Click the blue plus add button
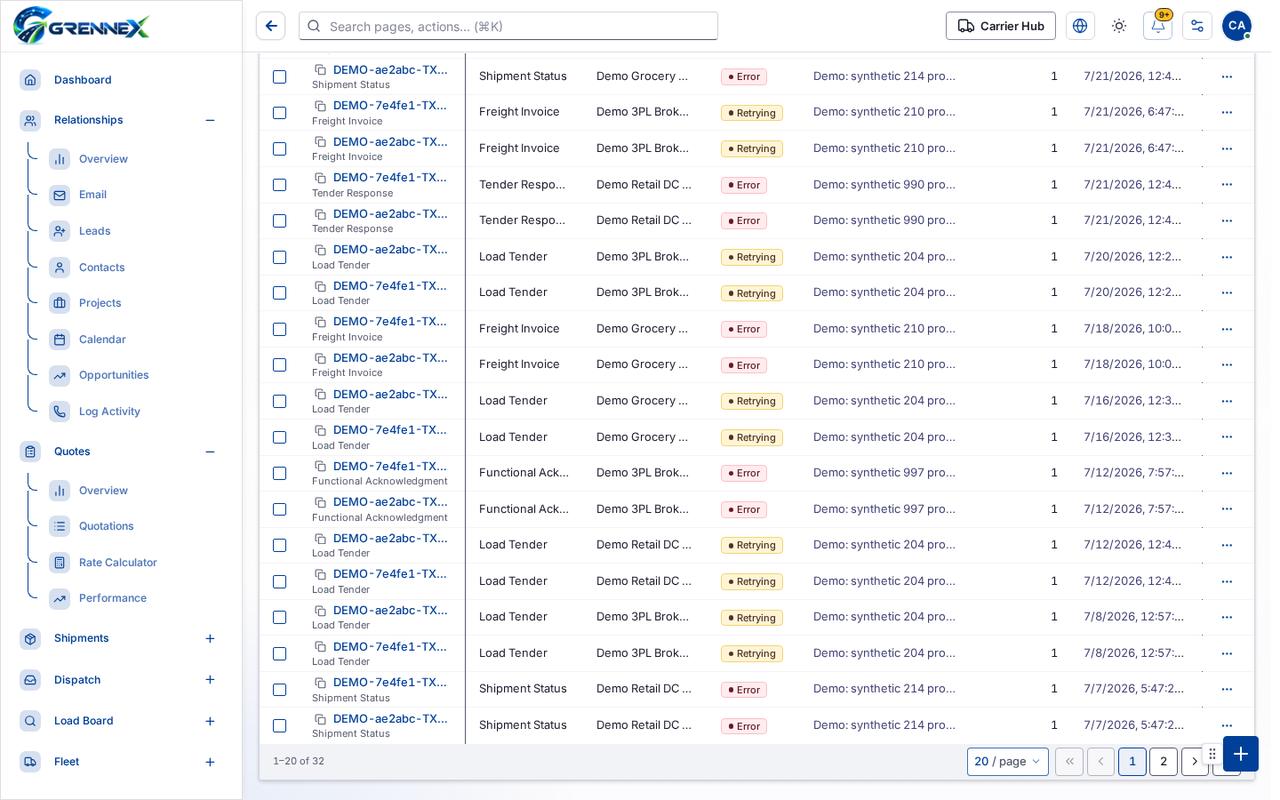 click(x=1241, y=754)
